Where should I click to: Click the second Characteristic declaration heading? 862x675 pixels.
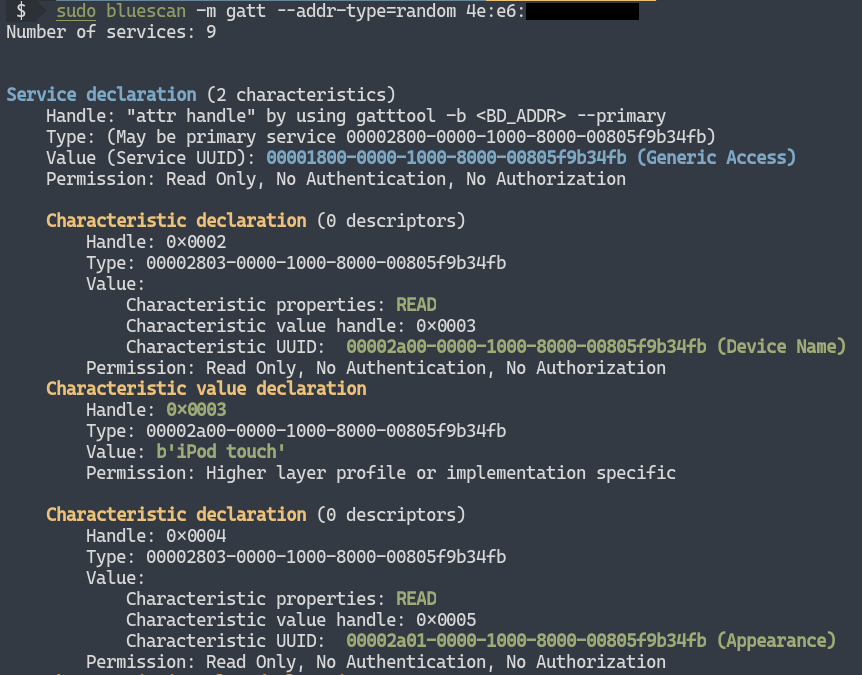coord(176,514)
